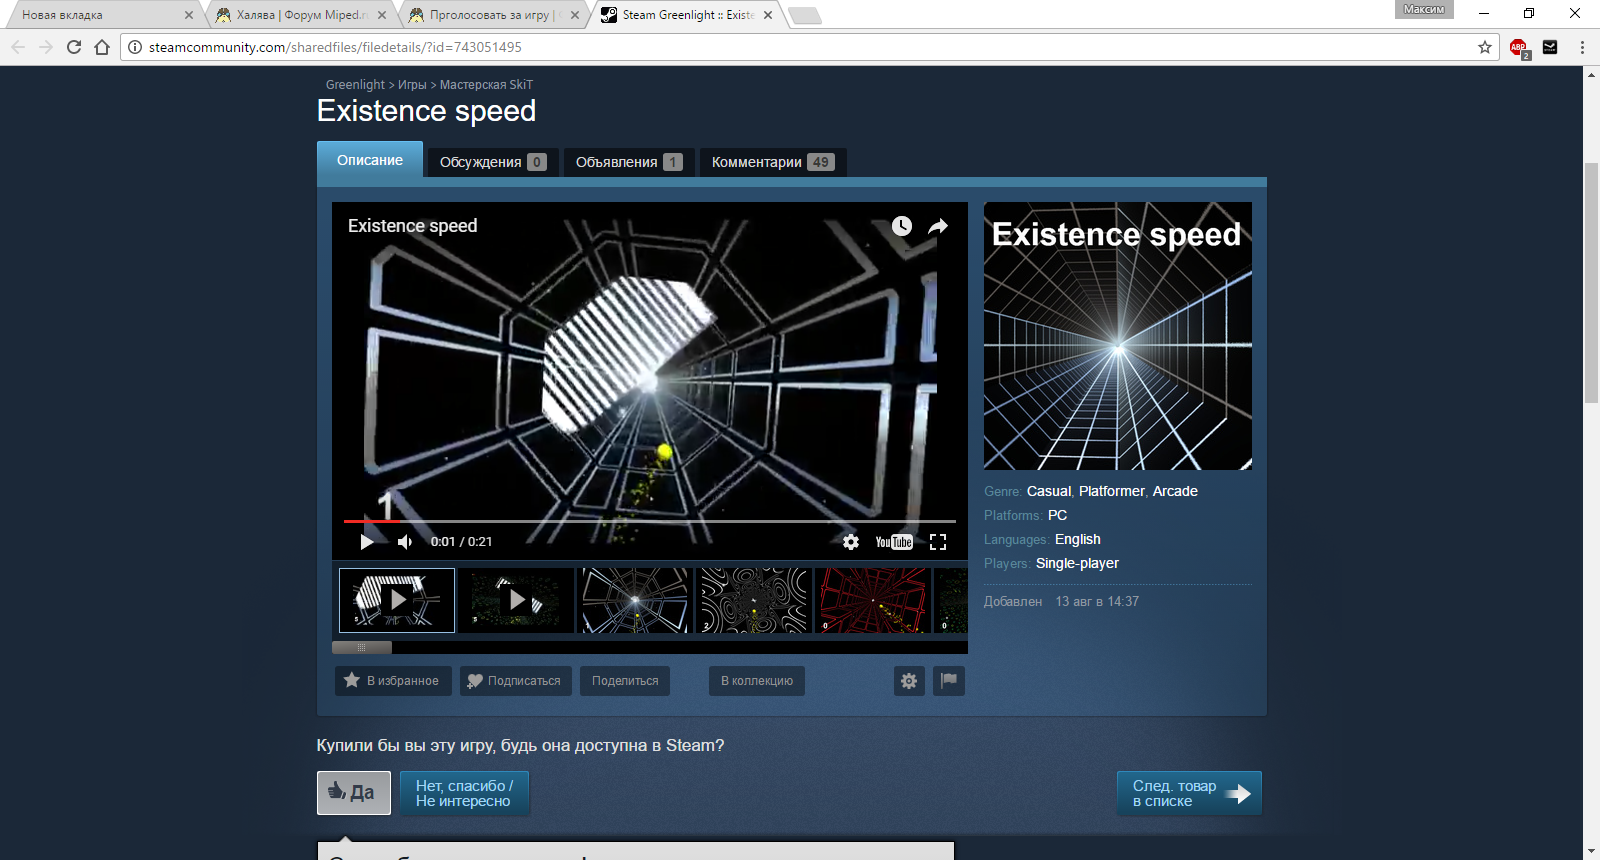Click the scrollbar down arrow
This screenshot has height=860, width=1600.
[1591, 851]
